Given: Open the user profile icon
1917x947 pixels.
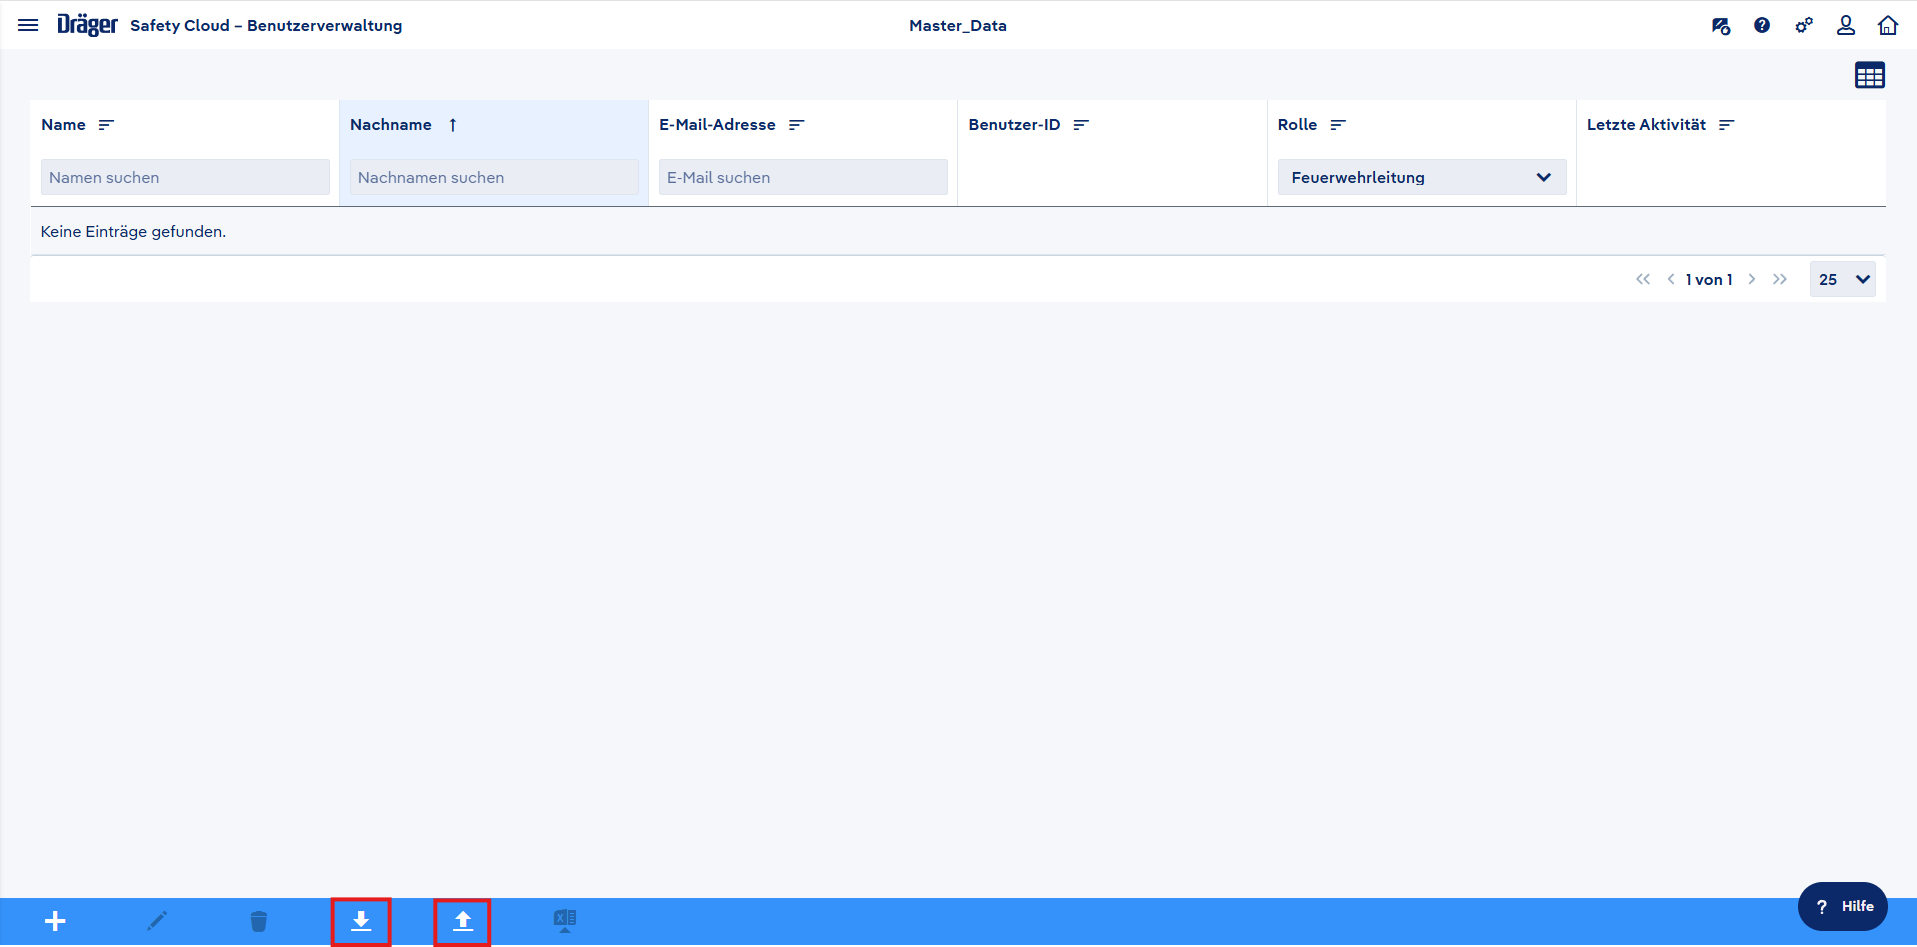Looking at the screenshot, I should click(x=1846, y=26).
